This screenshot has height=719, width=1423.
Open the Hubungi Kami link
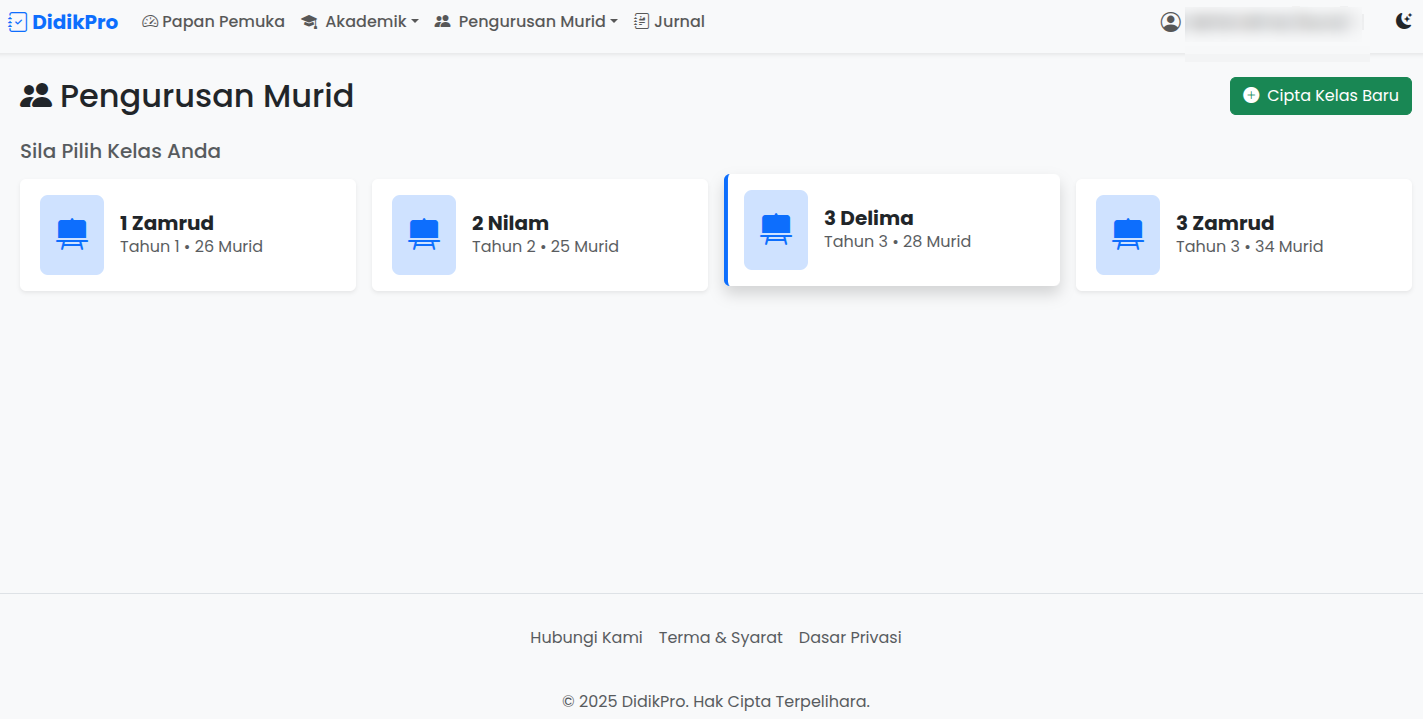click(x=586, y=637)
